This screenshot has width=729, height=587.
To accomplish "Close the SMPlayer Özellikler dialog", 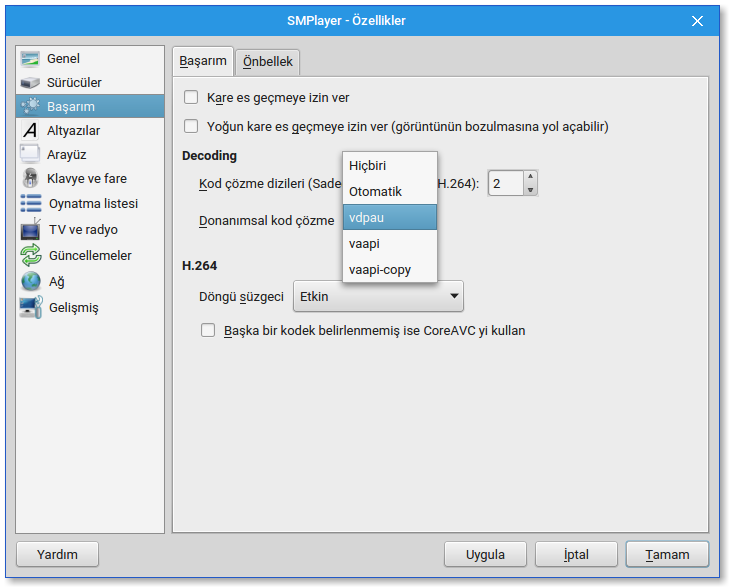I will [x=697, y=21].
